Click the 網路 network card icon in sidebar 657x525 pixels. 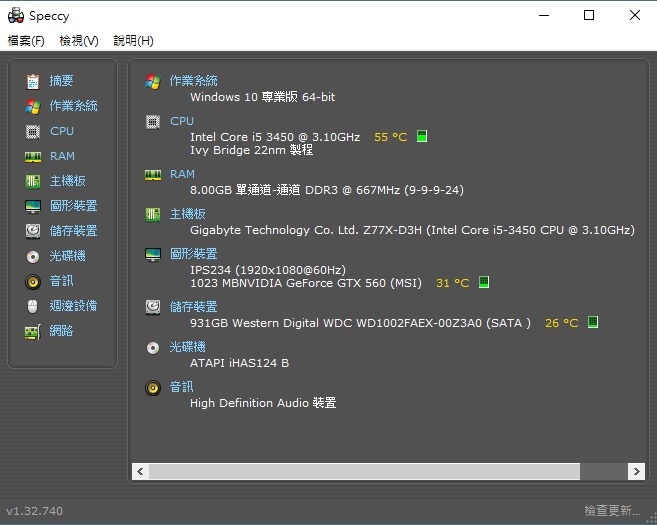click(33, 331)
